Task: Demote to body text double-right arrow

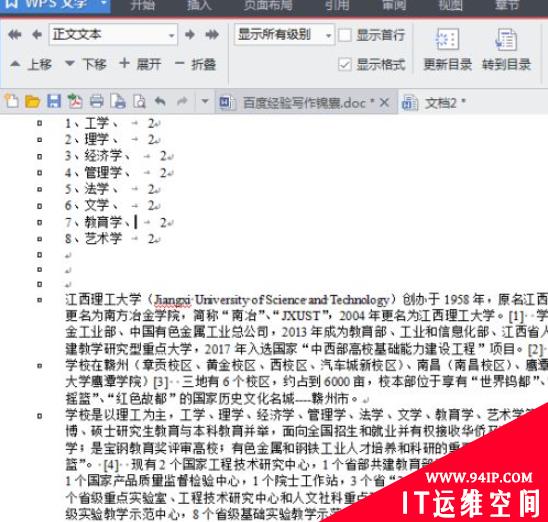Action: (x=212, y=35)
